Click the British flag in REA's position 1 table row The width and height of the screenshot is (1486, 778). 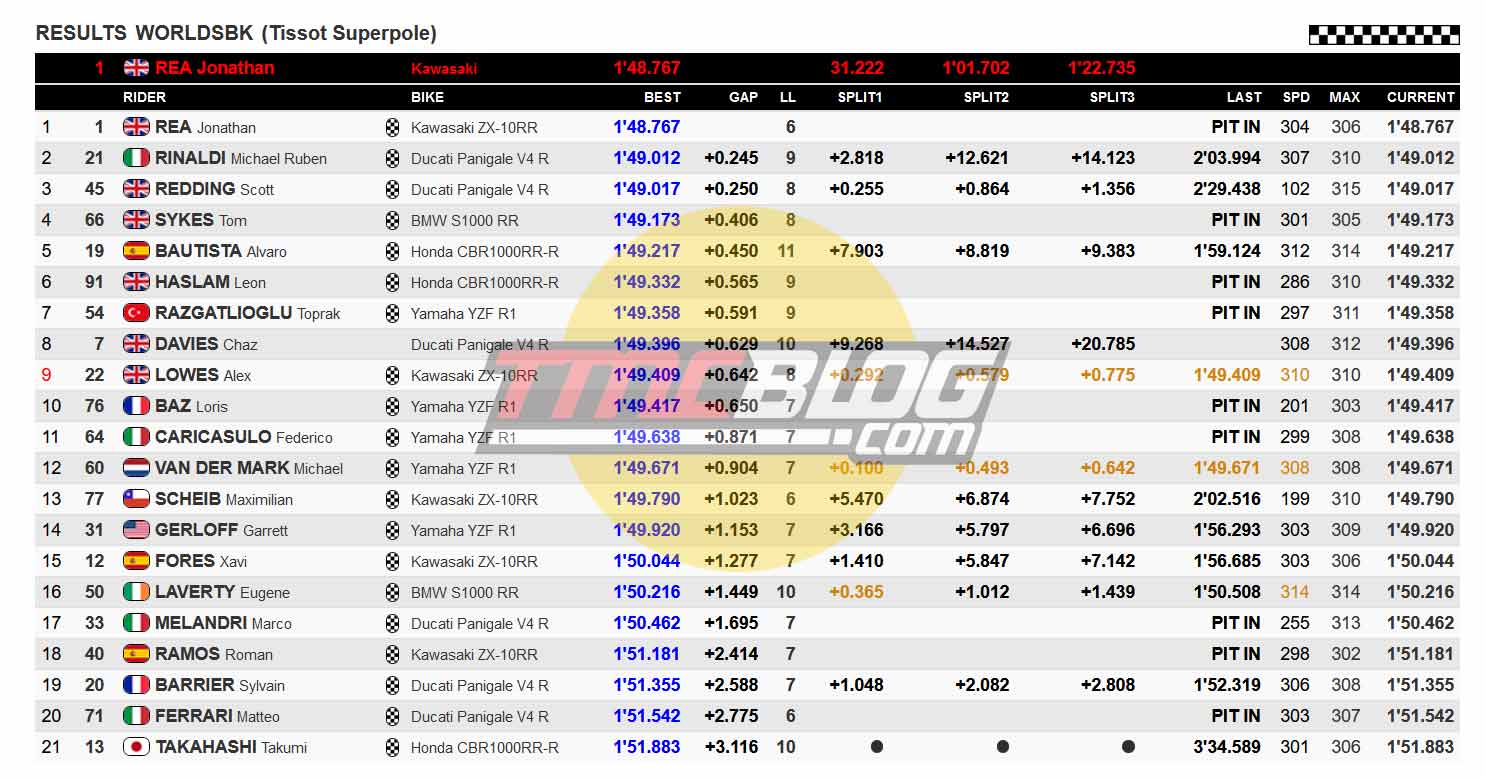136,127
